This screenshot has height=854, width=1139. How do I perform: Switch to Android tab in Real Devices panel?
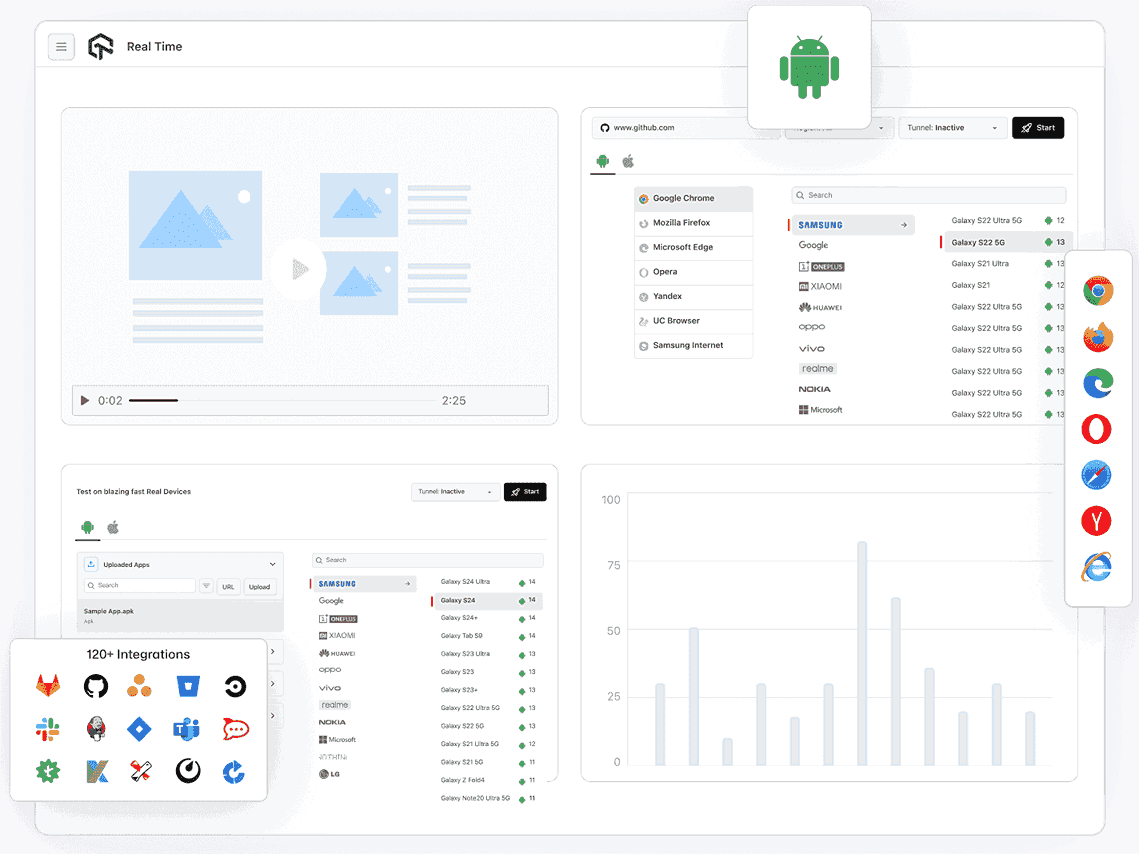tap(88, 527)
